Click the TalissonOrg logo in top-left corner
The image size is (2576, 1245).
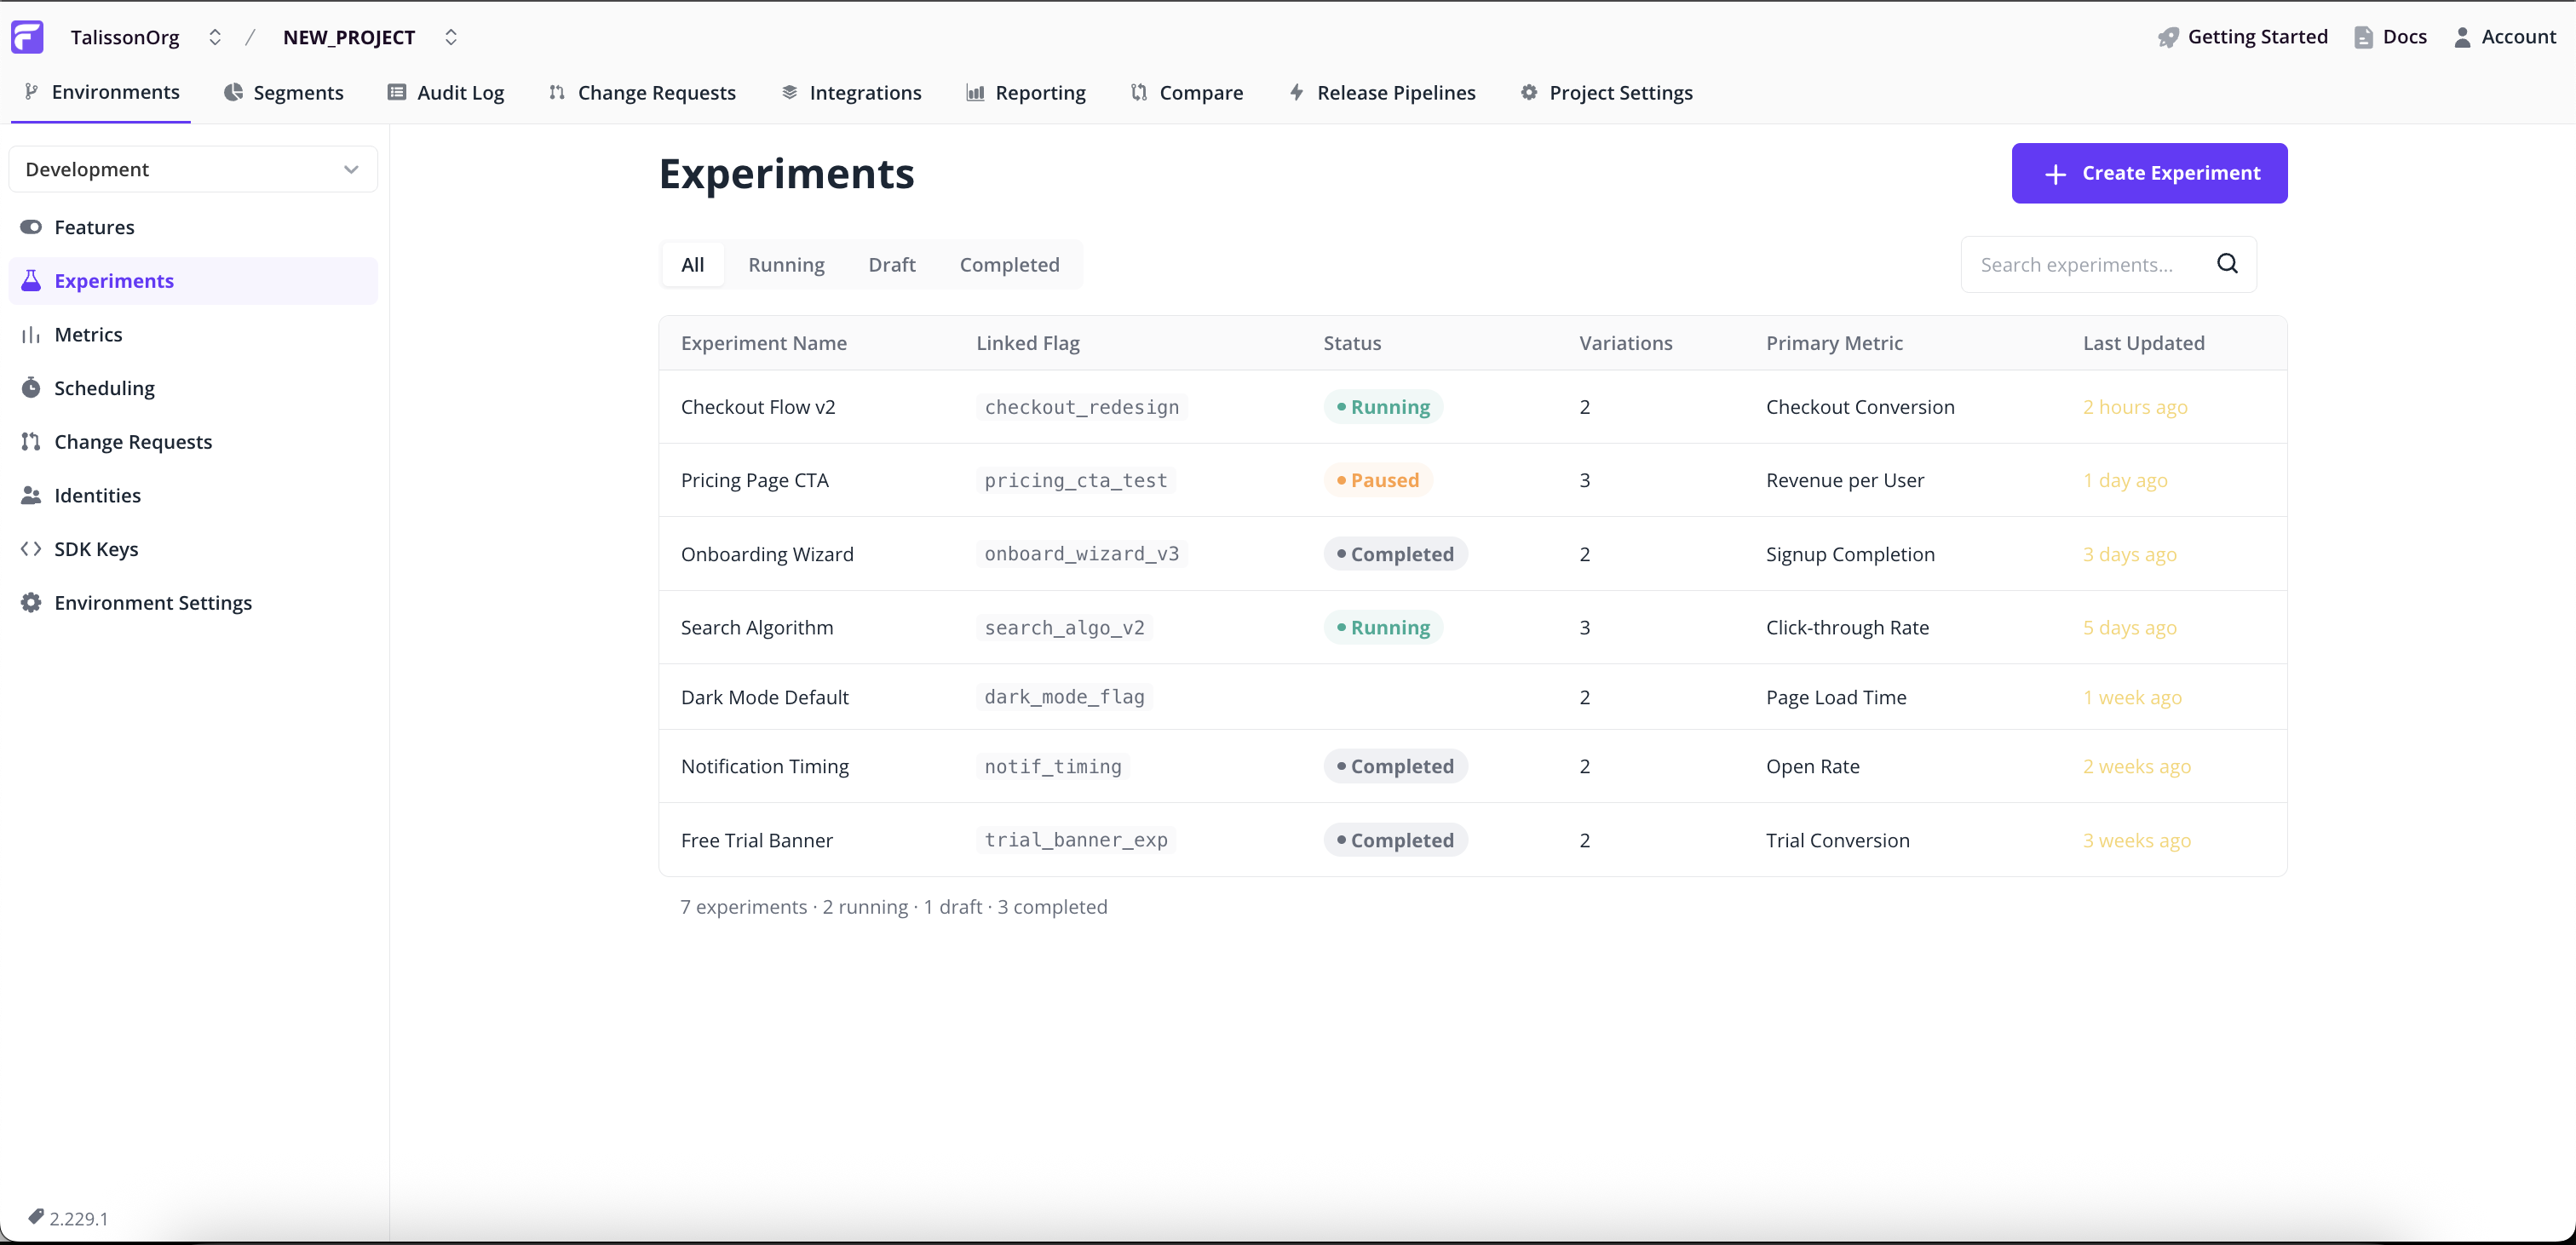coord(27,37)
